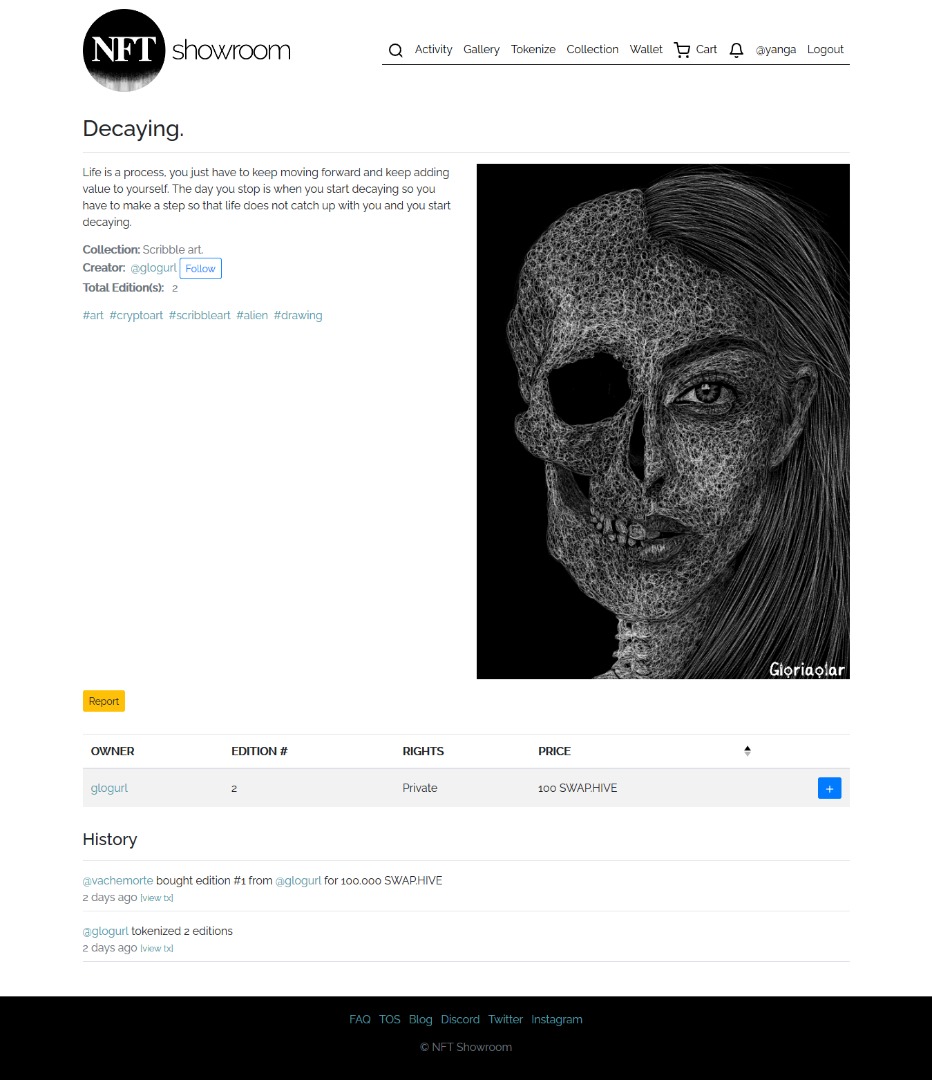Viewport: 932px width, 1080px height.
Task: Open the Tokenize menu item
Action: coord(533,50)
